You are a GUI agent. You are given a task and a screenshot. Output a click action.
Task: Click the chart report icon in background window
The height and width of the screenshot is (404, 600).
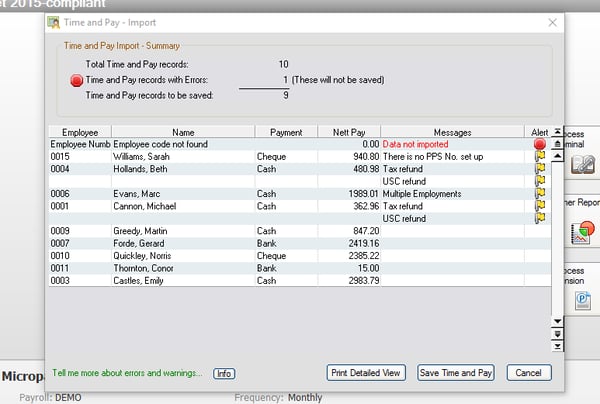[582, 233]
